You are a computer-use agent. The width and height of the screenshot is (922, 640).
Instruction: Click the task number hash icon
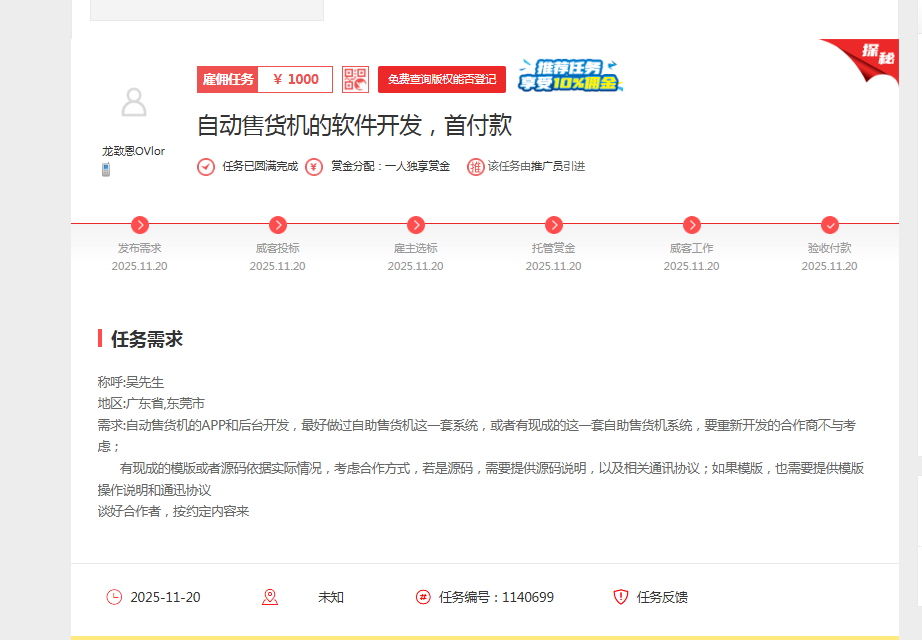tap(423, 597)
